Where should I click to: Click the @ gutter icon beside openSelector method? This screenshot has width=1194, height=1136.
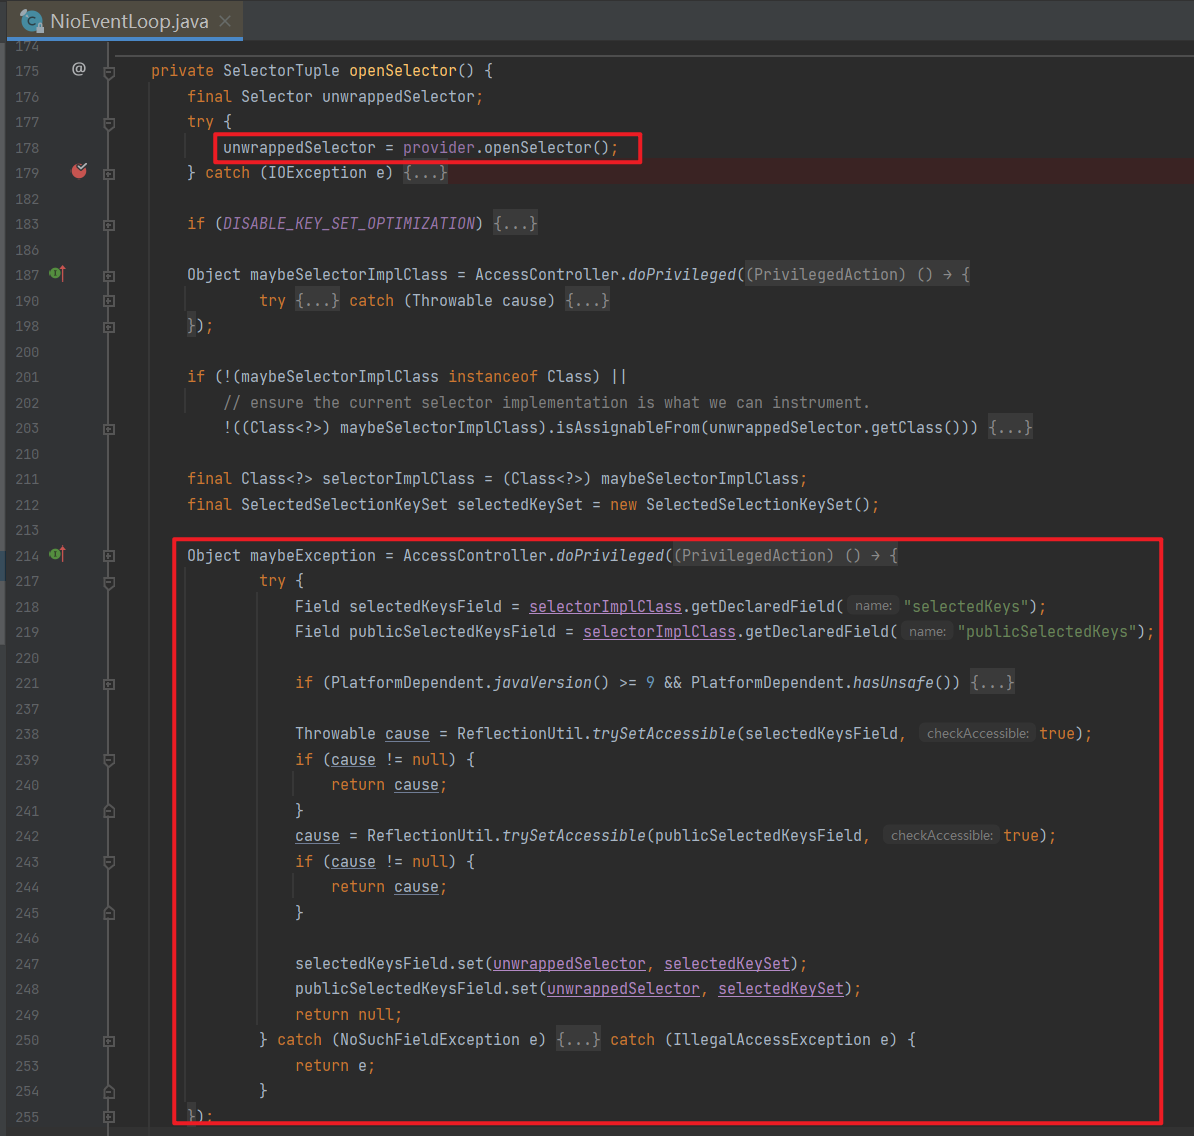pyautogui.click(x=79, y=69)
